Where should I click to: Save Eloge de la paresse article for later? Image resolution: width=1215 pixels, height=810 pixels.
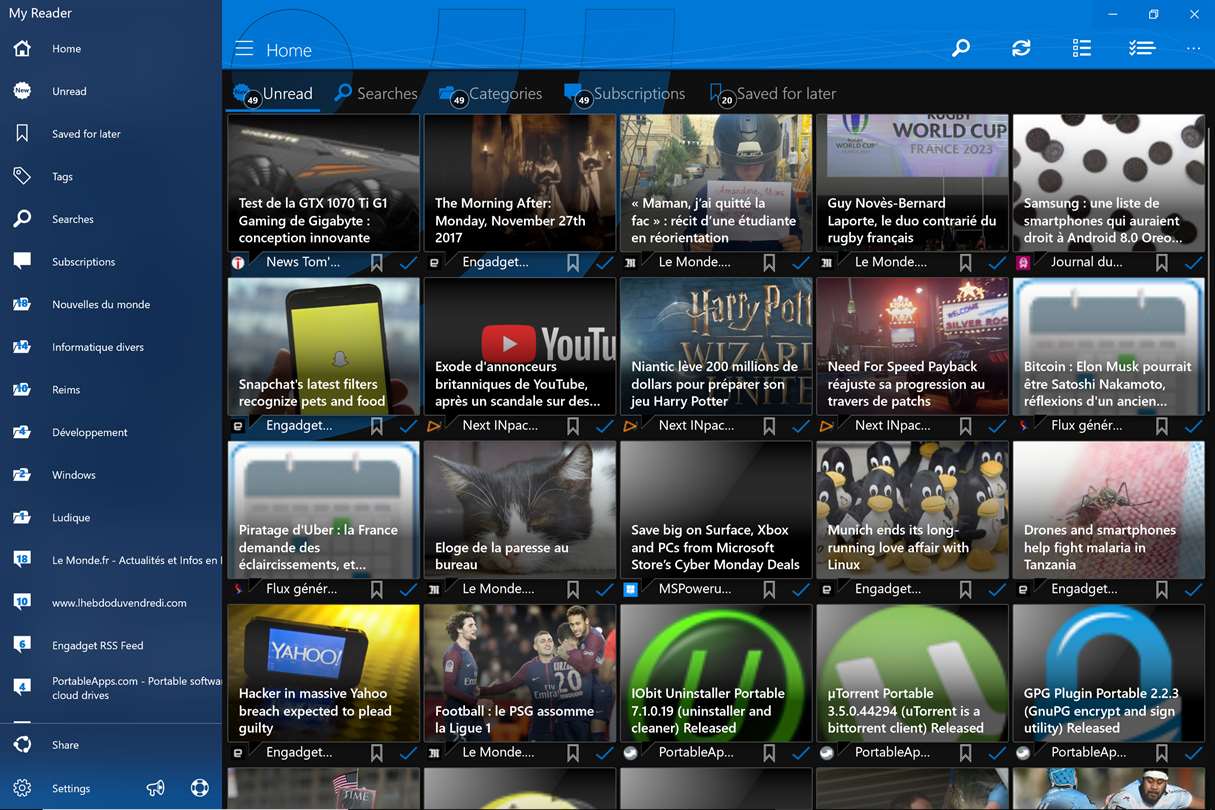pyautogui.click(x=573, y=589)
